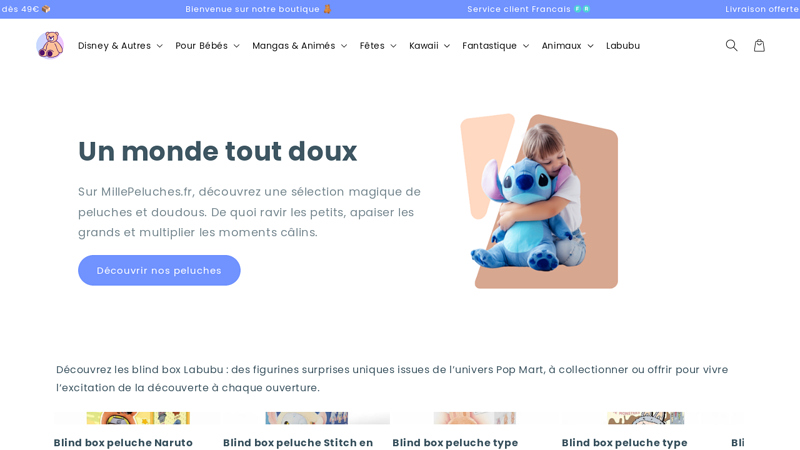Expand the Pour Bébés dropdown
This screenshot has height=450, width=800.
[x=207, y=45]
